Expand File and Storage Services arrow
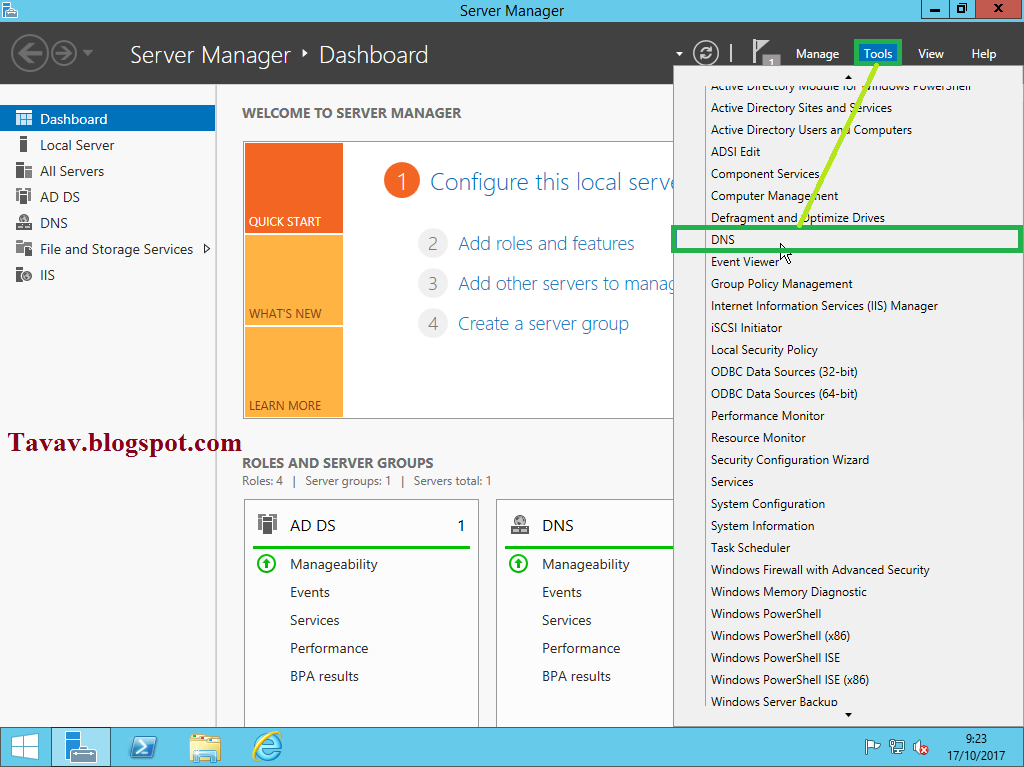Viewport: 1024px width, 767px height. pyautogui.click(x=207, y=249)
